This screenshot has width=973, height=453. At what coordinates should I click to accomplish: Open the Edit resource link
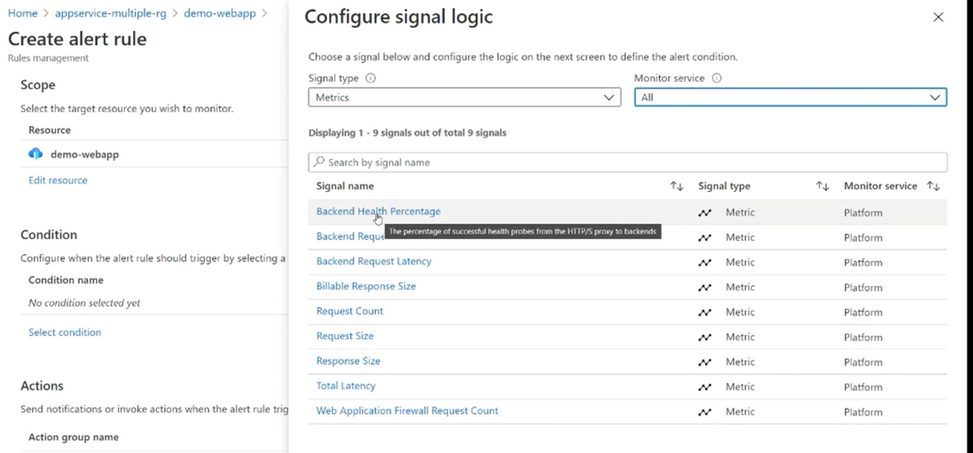click(x=58, y=180)
